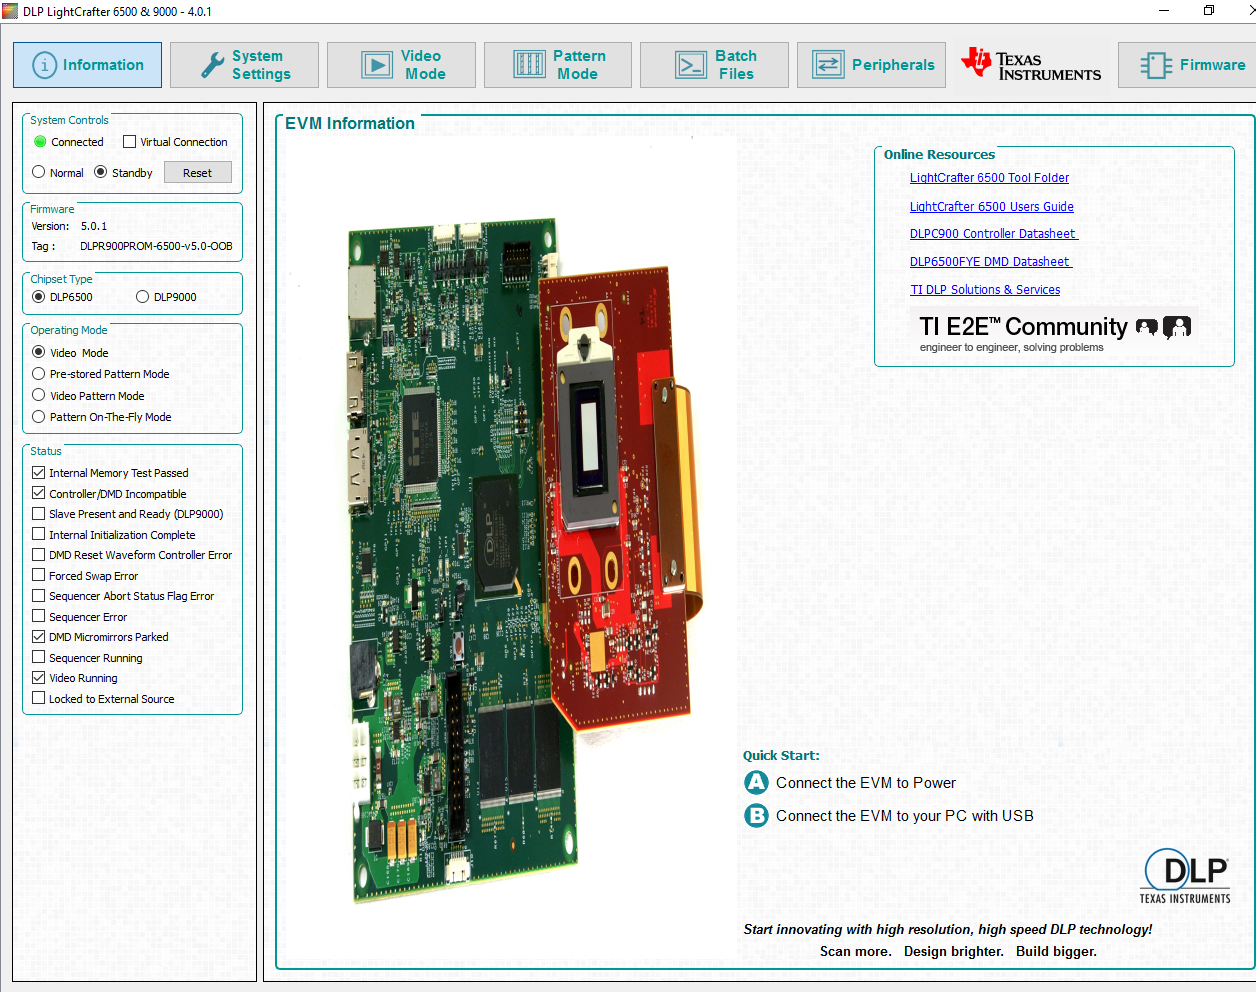
Task: Toggle Internal Memory Test Passed checkbox
Action: (39, 473)
